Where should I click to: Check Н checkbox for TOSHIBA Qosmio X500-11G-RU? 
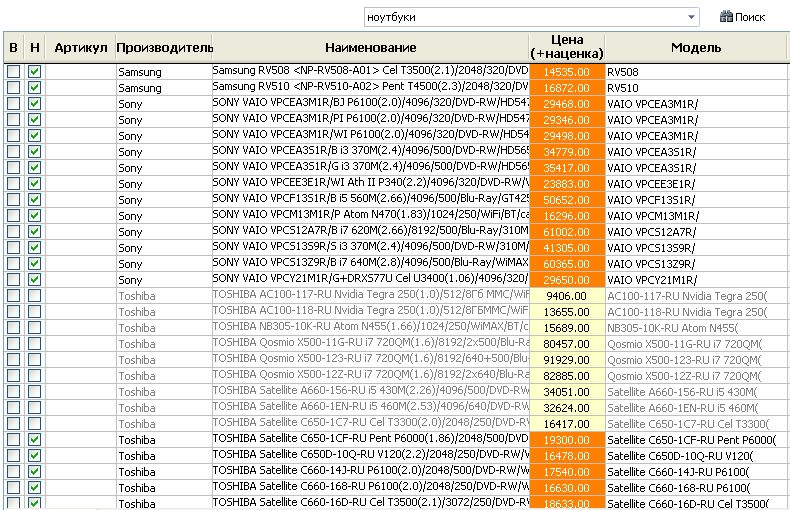tap(34, 344)
